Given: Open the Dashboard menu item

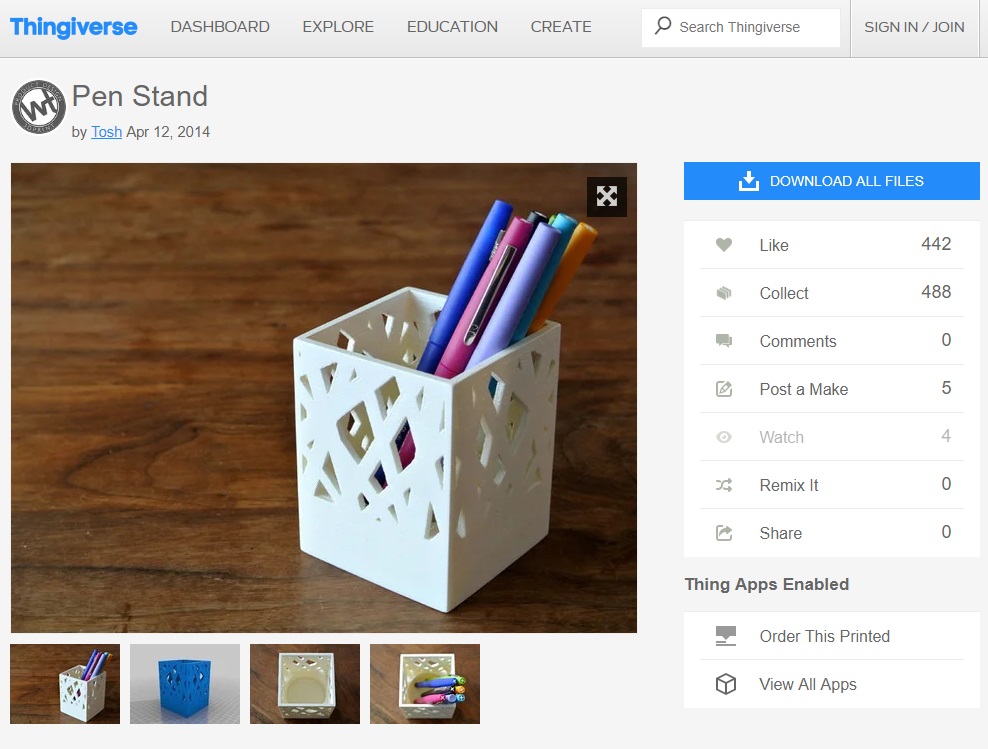Looking at the screenshot, I should tap(220, 27).
